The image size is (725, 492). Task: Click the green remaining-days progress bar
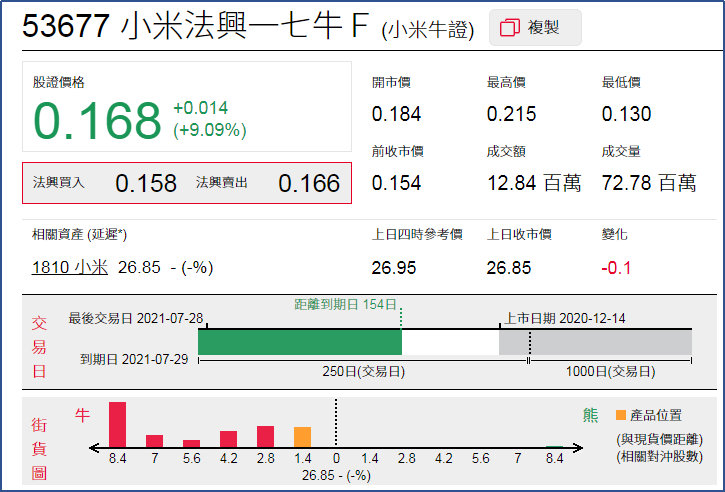[x=300, y=342]
